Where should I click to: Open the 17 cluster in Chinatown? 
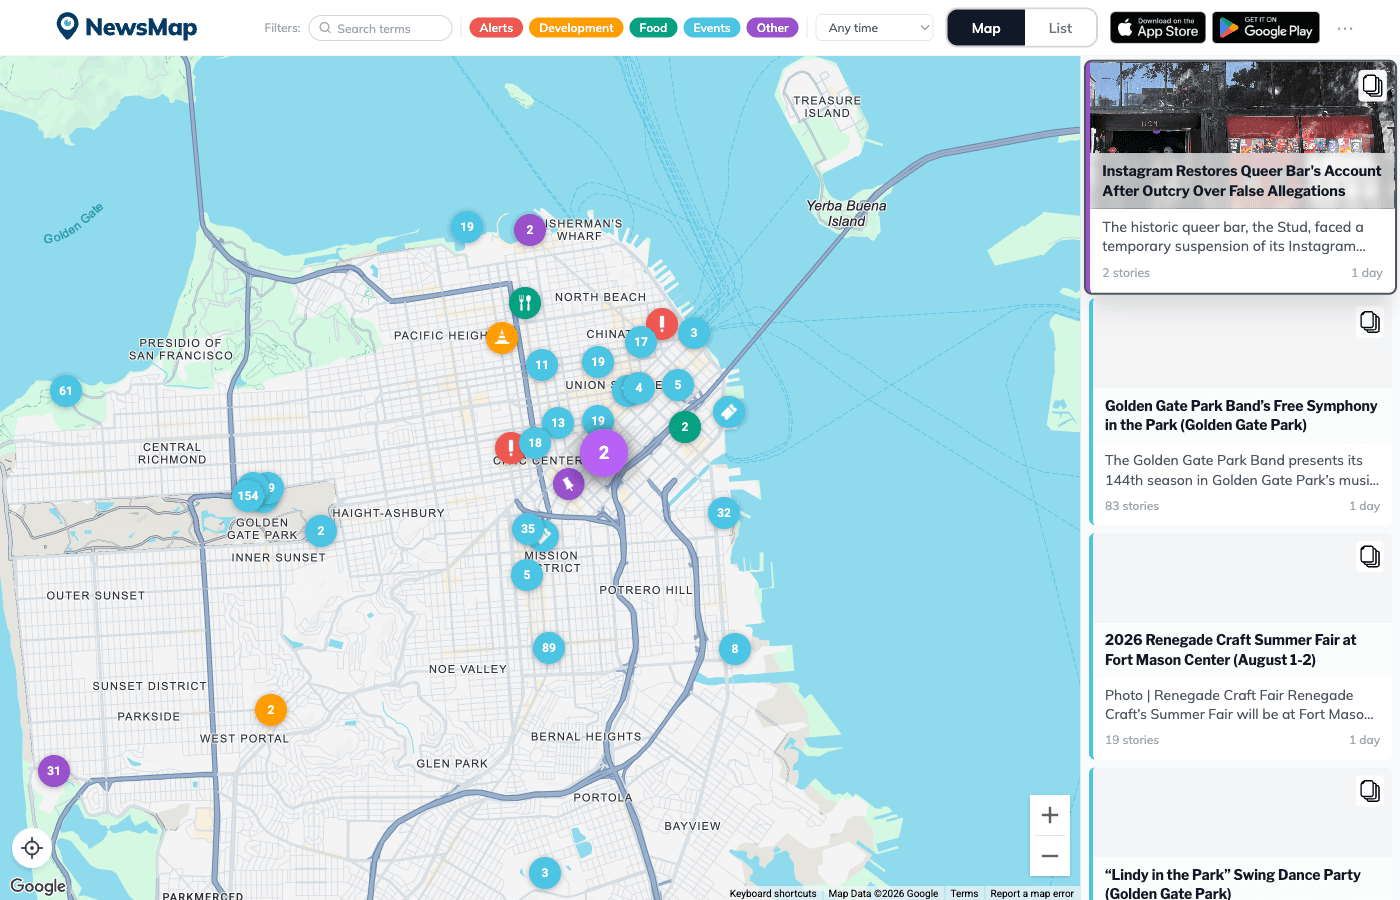pyautogui.click(x=641, y=342)
